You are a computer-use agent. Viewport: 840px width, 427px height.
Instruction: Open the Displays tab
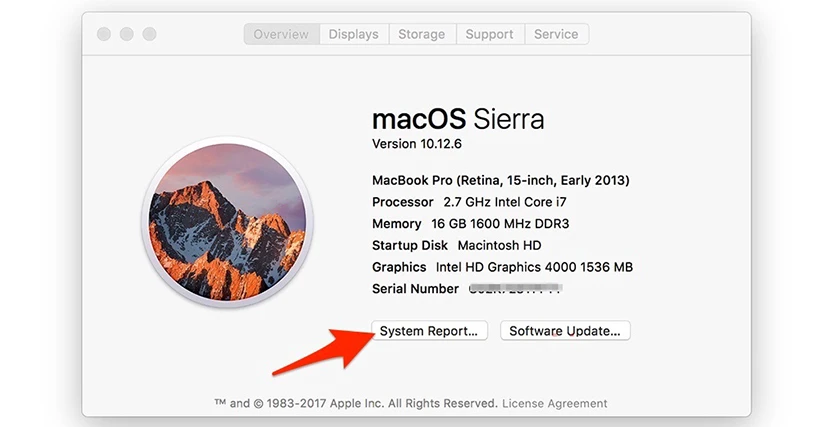tap(354, 34)
